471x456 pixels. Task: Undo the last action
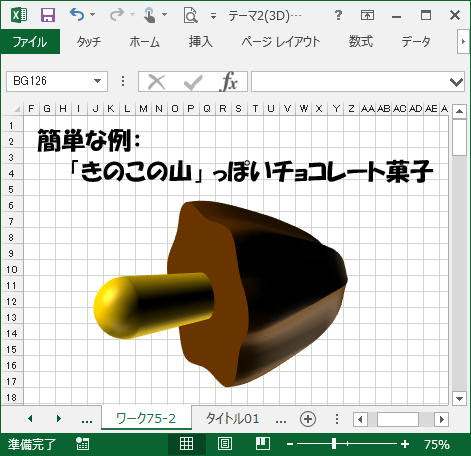pyautogui.click(x=77, y=15)
